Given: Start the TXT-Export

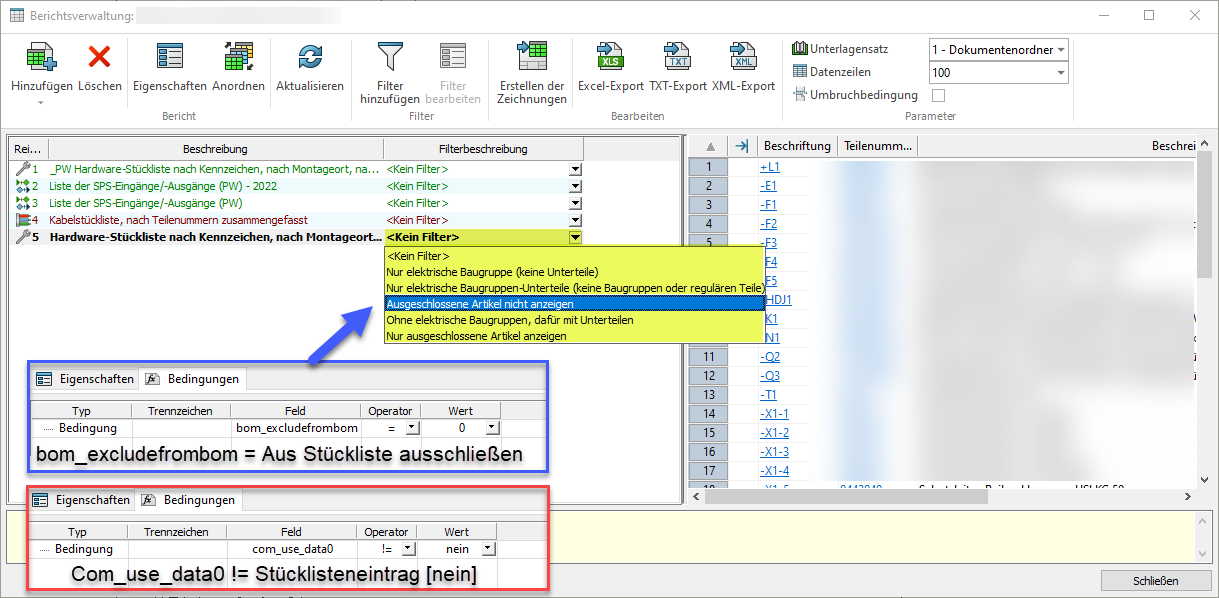Looking at the screenshot, I should click(x=677, y=59).
